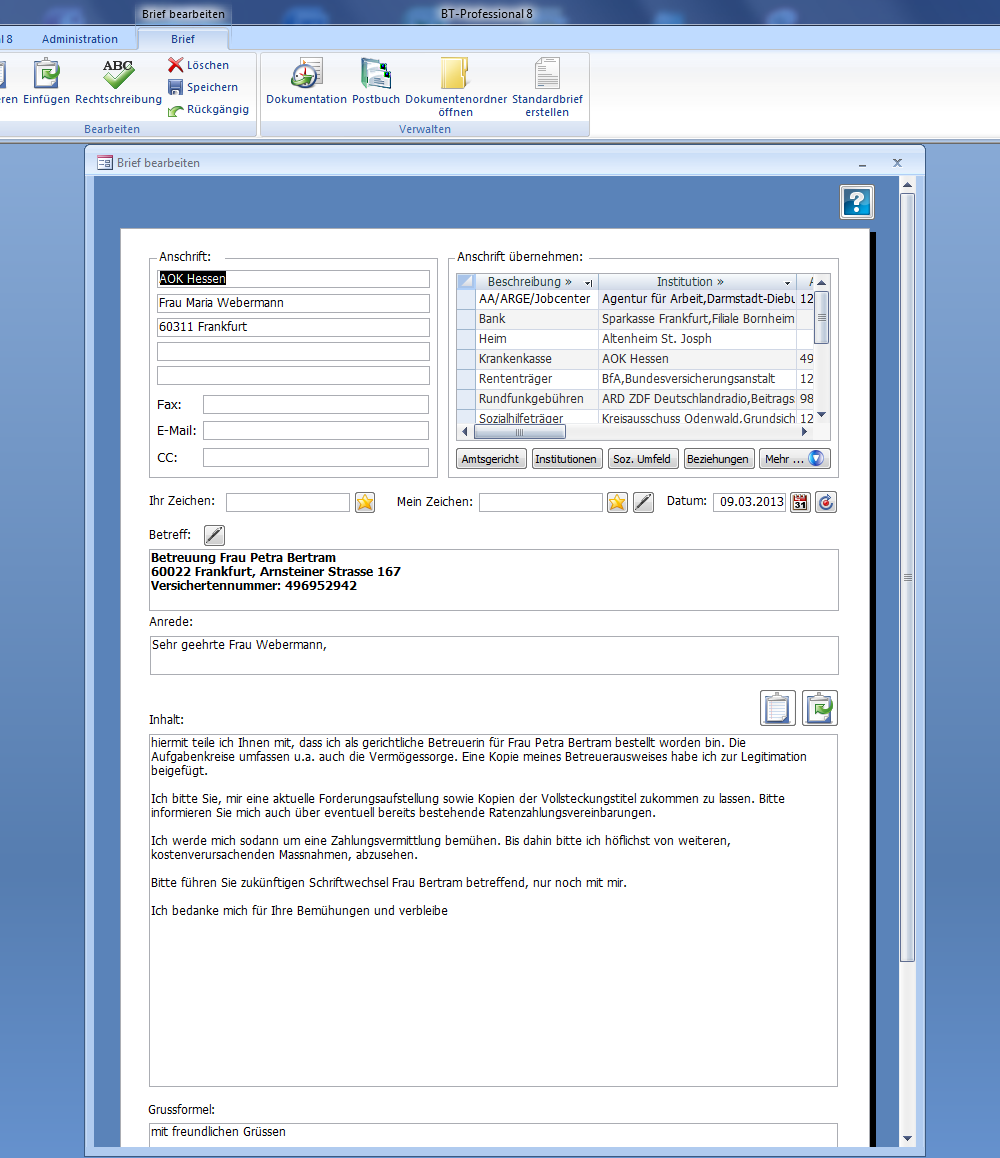Switch to the Administration ribbon tab
Screen dimensions: 1000x1158
[x=80, y=39]
